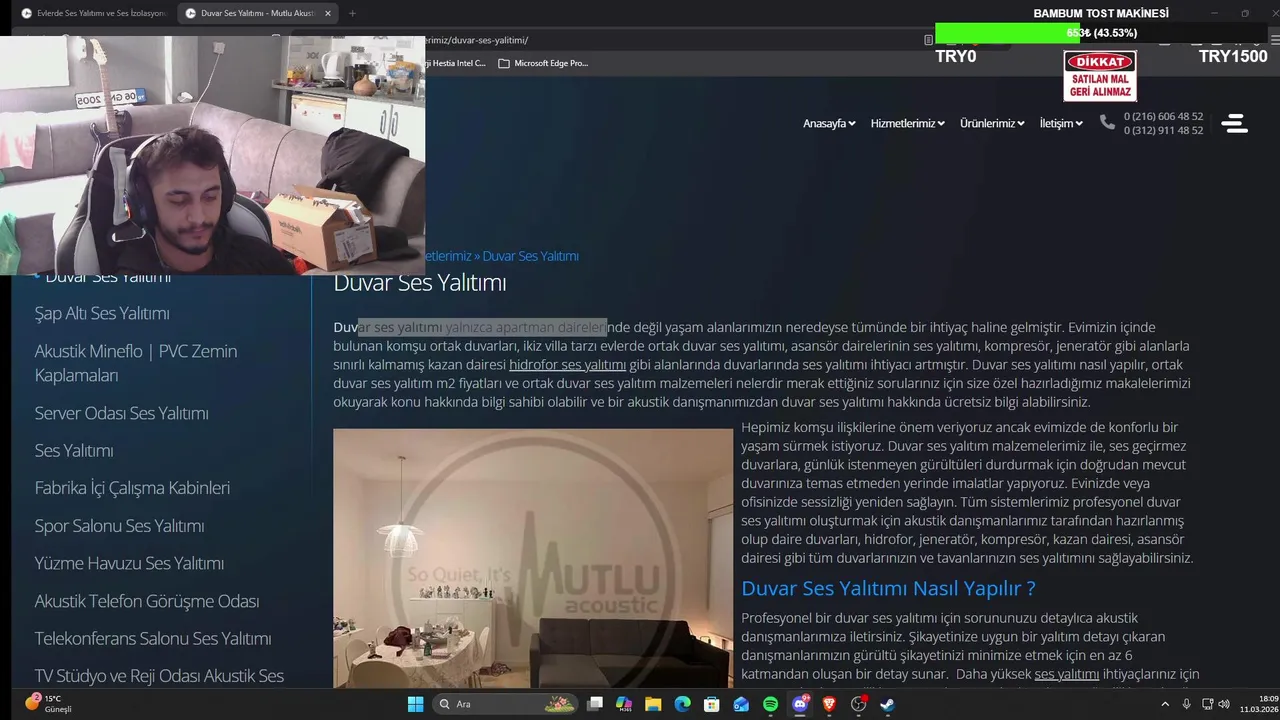
Task: Open Fabrika İçi Çalışma Kabinleri link
Action: 132,488
